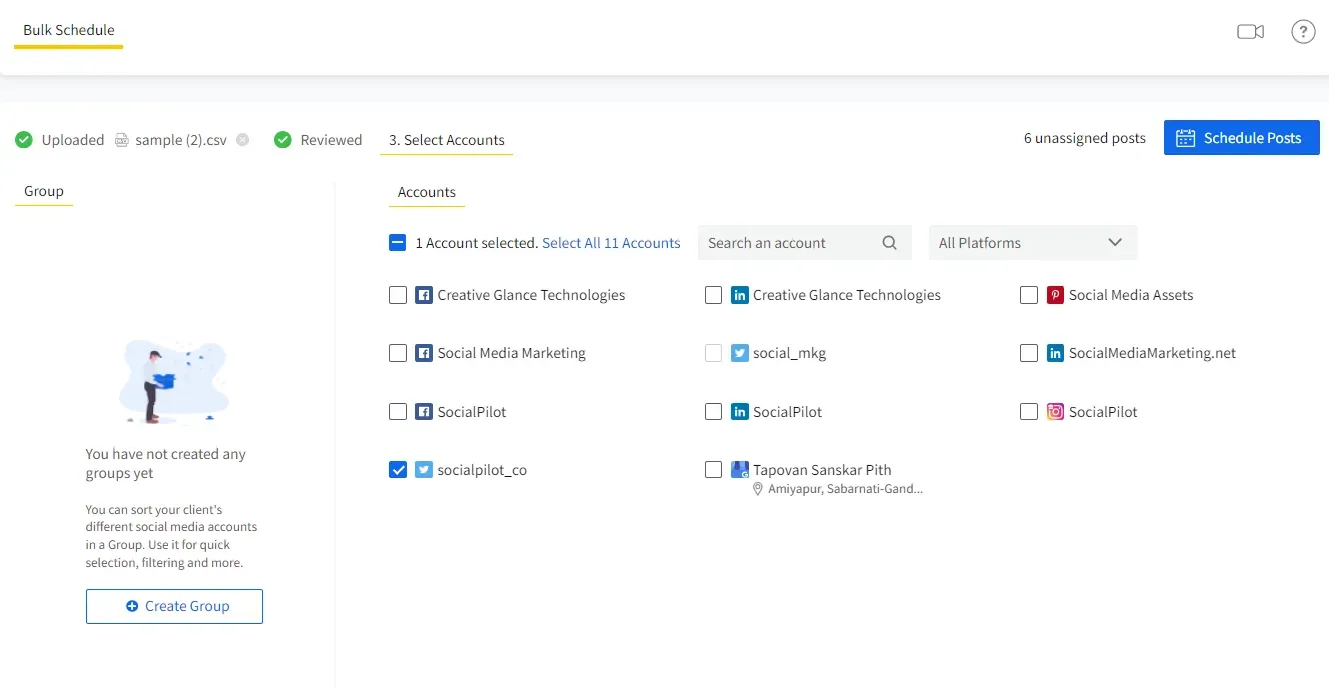Uncheck the socialpilot_co Twitter account
This screenshot has height=689, width=1329.
398,469
